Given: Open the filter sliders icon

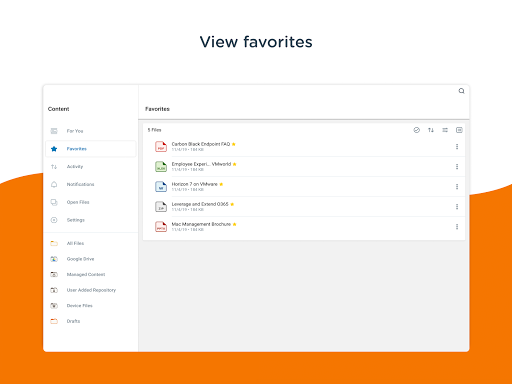Looking at the screenshot, I should (x=445, y=130).
